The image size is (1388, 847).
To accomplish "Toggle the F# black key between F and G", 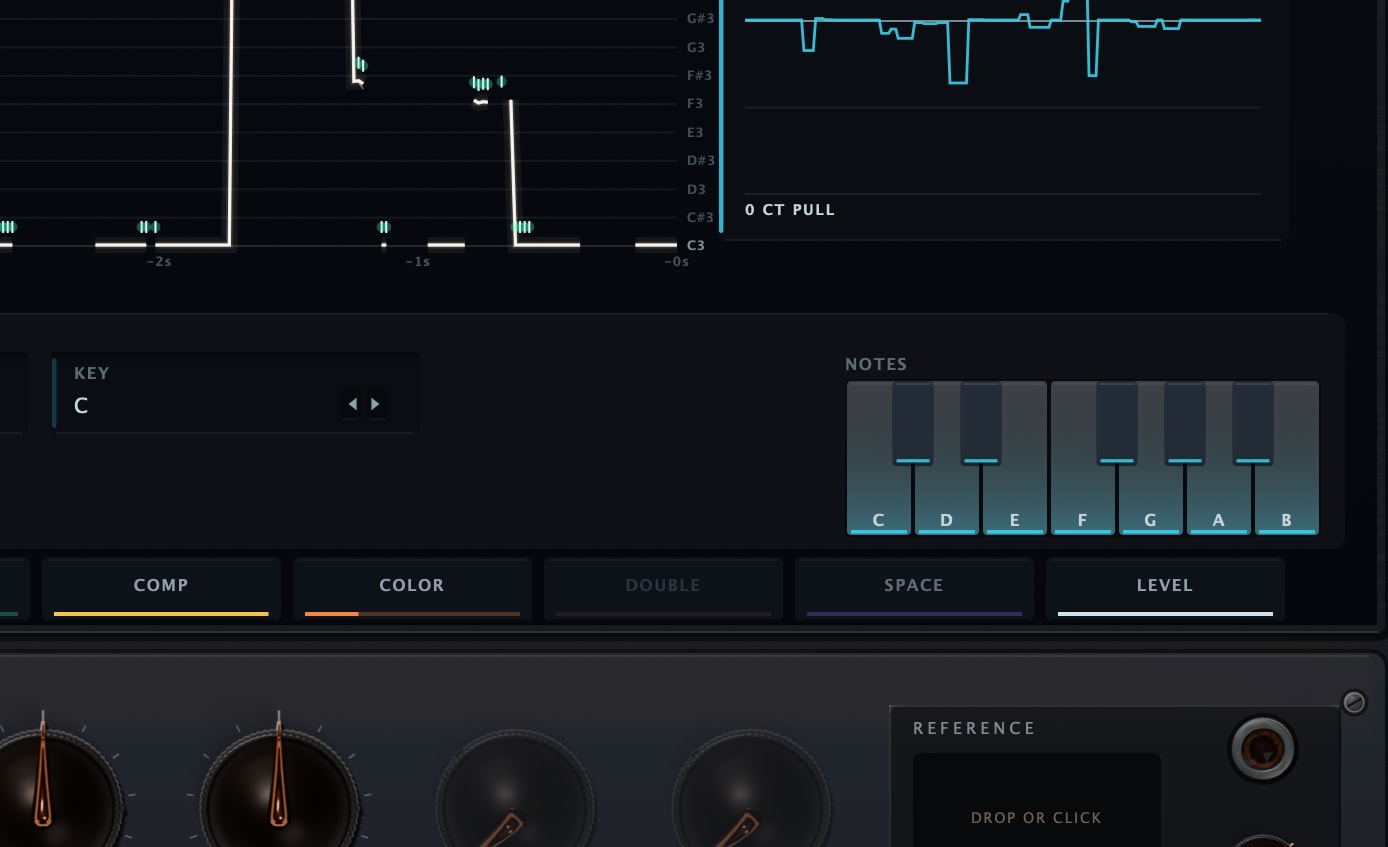I will pyautogui.click(x=1117, y=423).
